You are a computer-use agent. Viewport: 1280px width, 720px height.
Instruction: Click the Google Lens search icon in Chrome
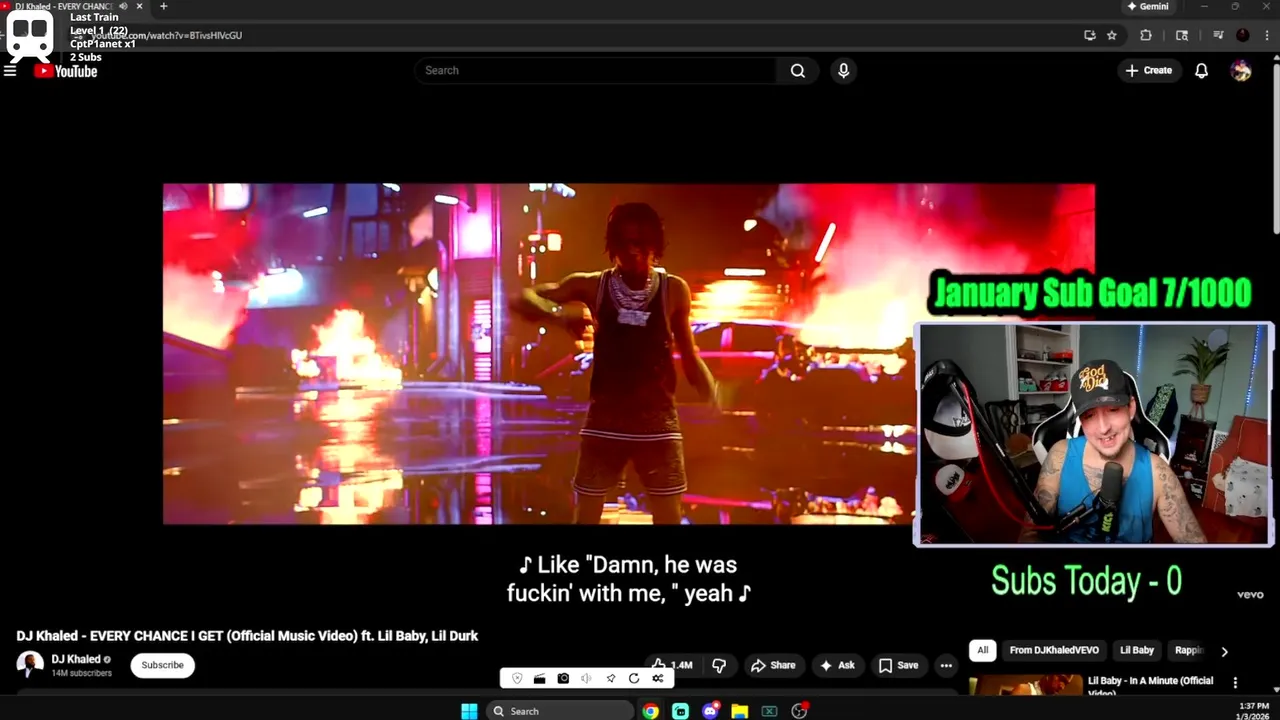1182,35
